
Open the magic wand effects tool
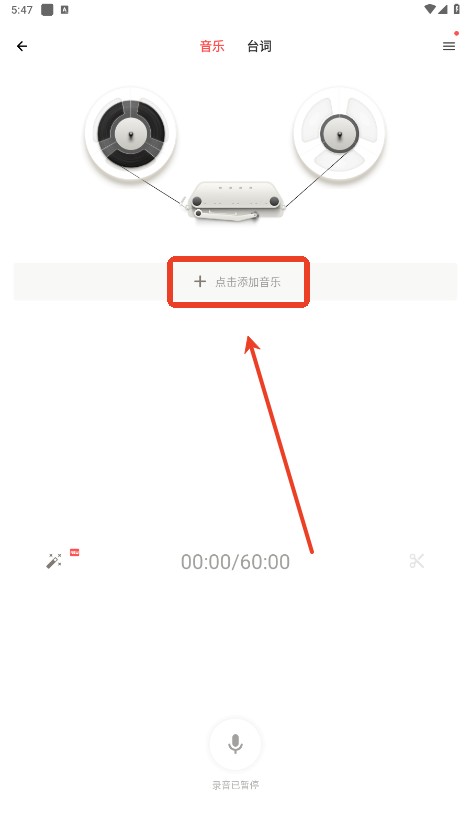tap(54, 561)
